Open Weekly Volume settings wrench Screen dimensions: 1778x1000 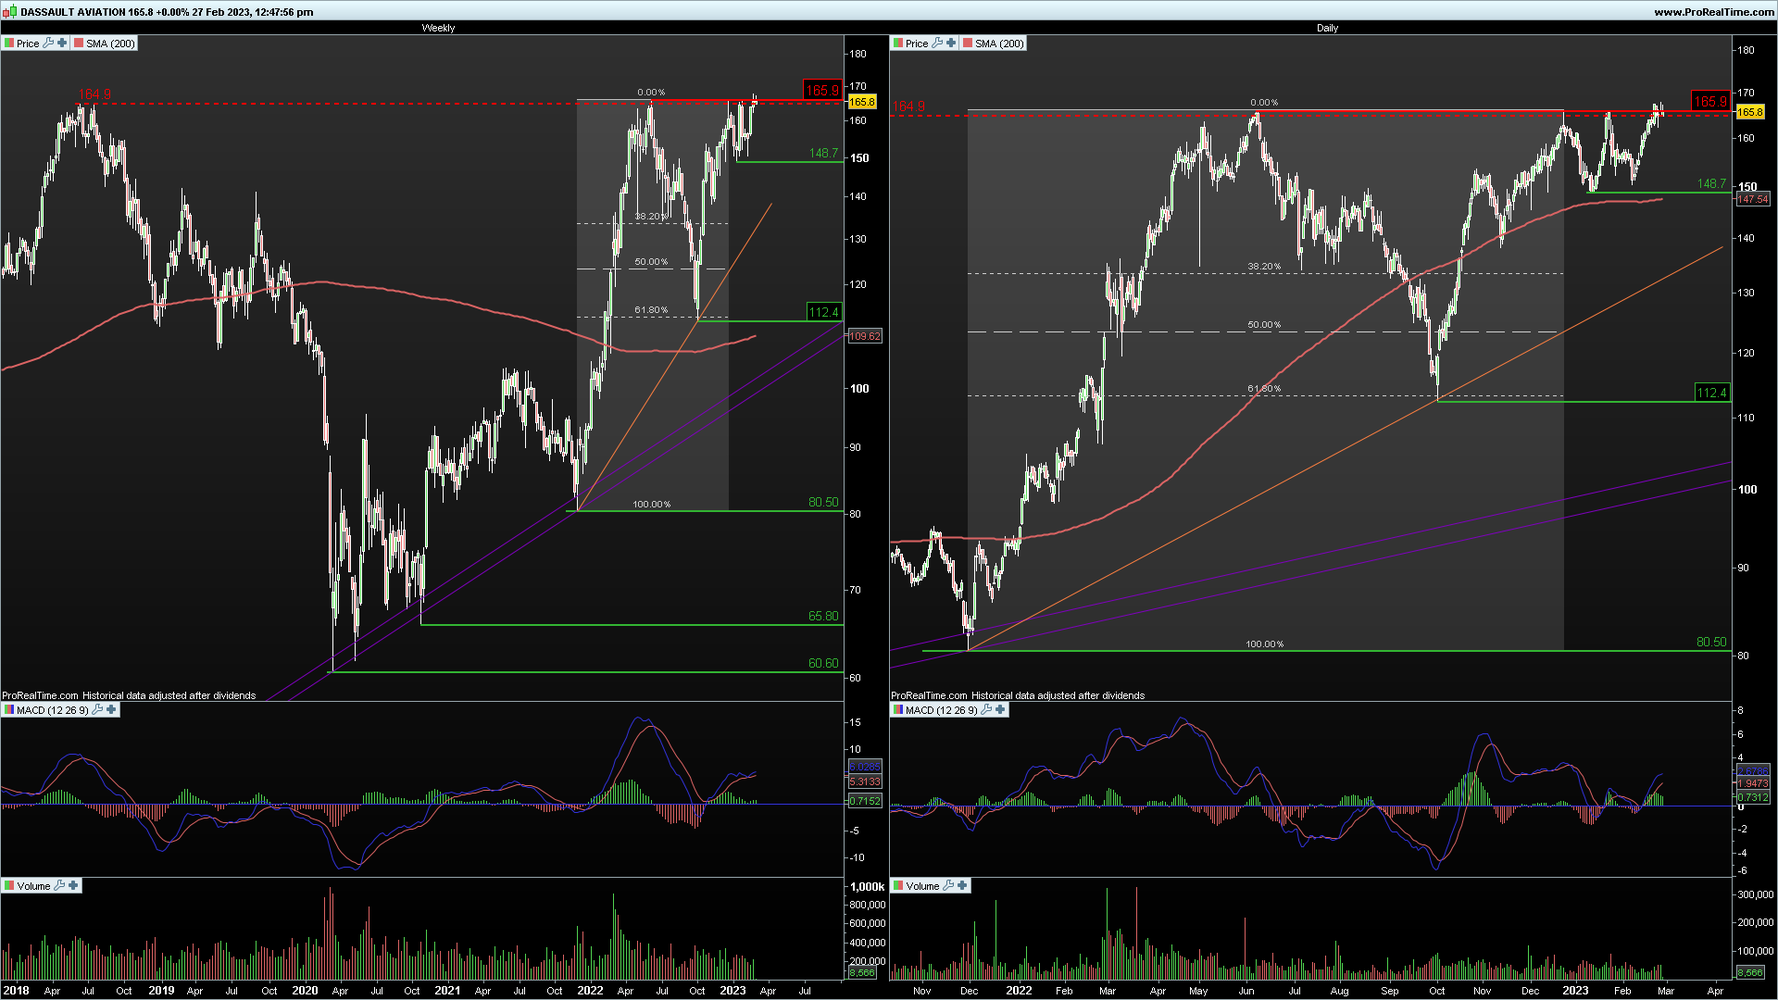(59, 885)
